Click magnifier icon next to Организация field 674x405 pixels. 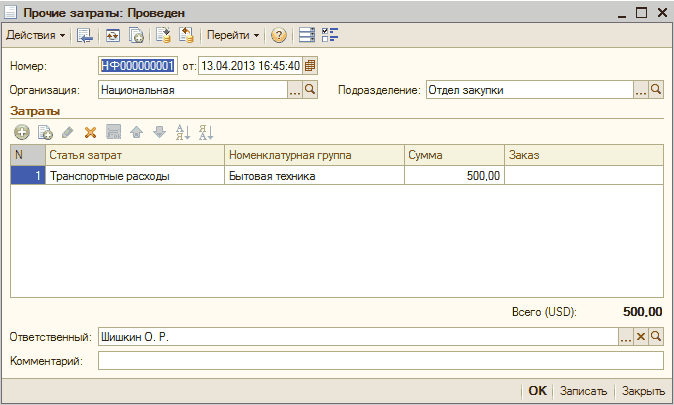click(x=310, y=90)
